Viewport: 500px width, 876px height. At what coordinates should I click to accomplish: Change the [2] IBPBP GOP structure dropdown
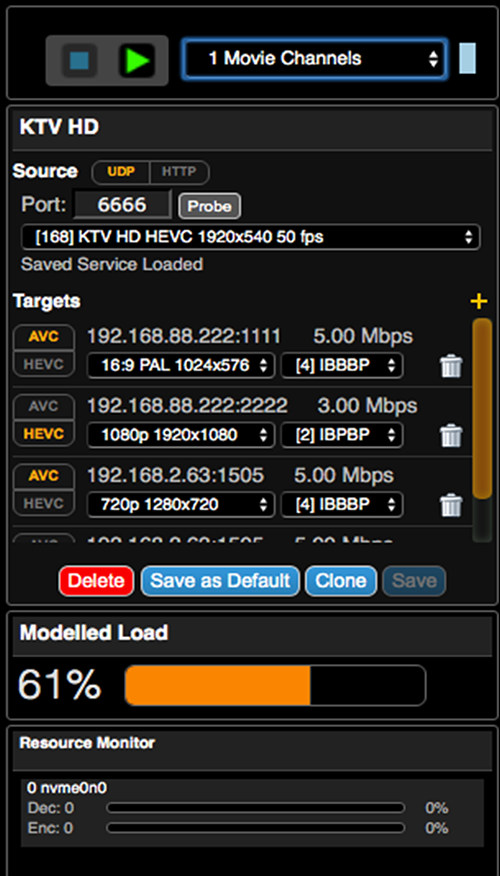[342, 435]
